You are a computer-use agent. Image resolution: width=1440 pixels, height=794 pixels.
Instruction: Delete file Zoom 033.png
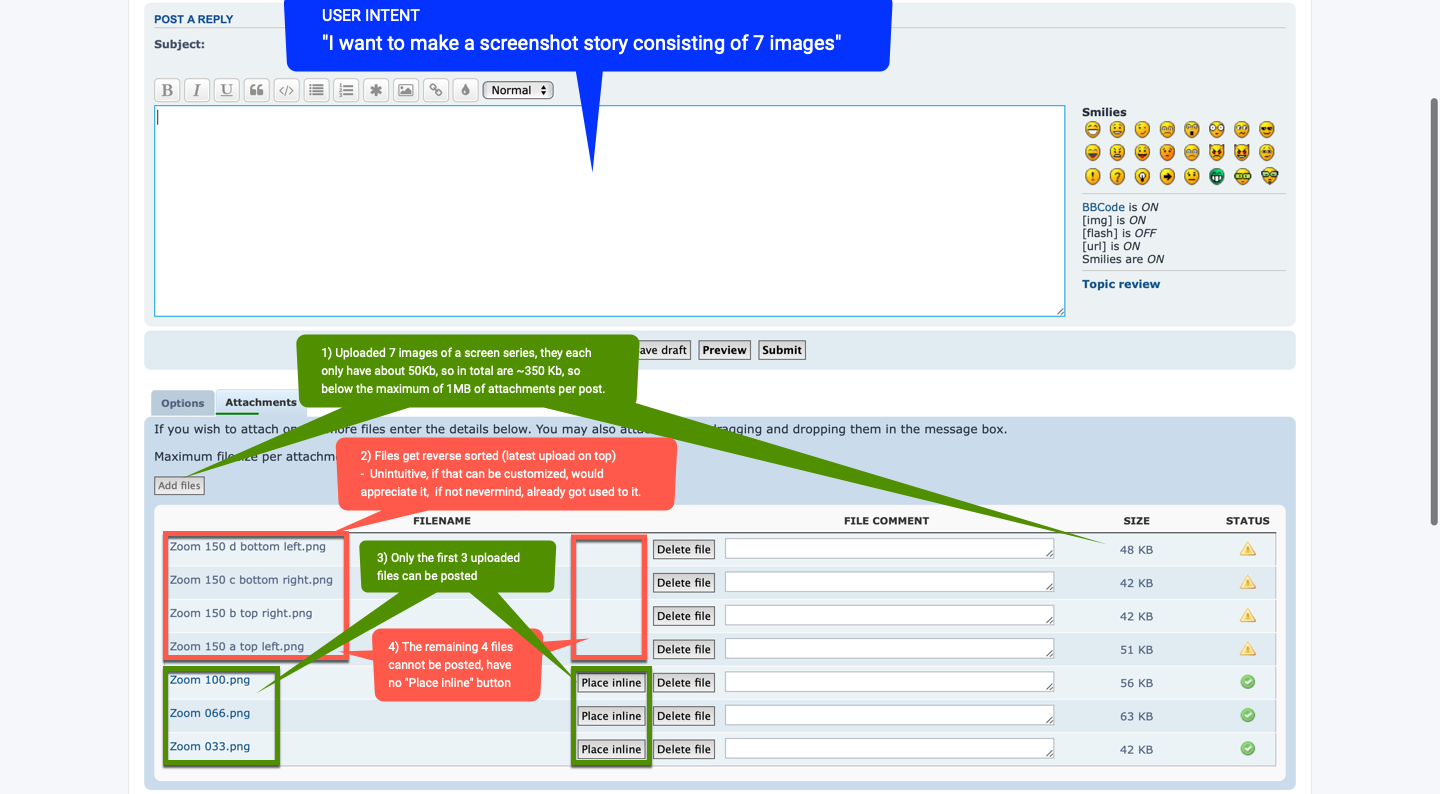coord(684,749)
